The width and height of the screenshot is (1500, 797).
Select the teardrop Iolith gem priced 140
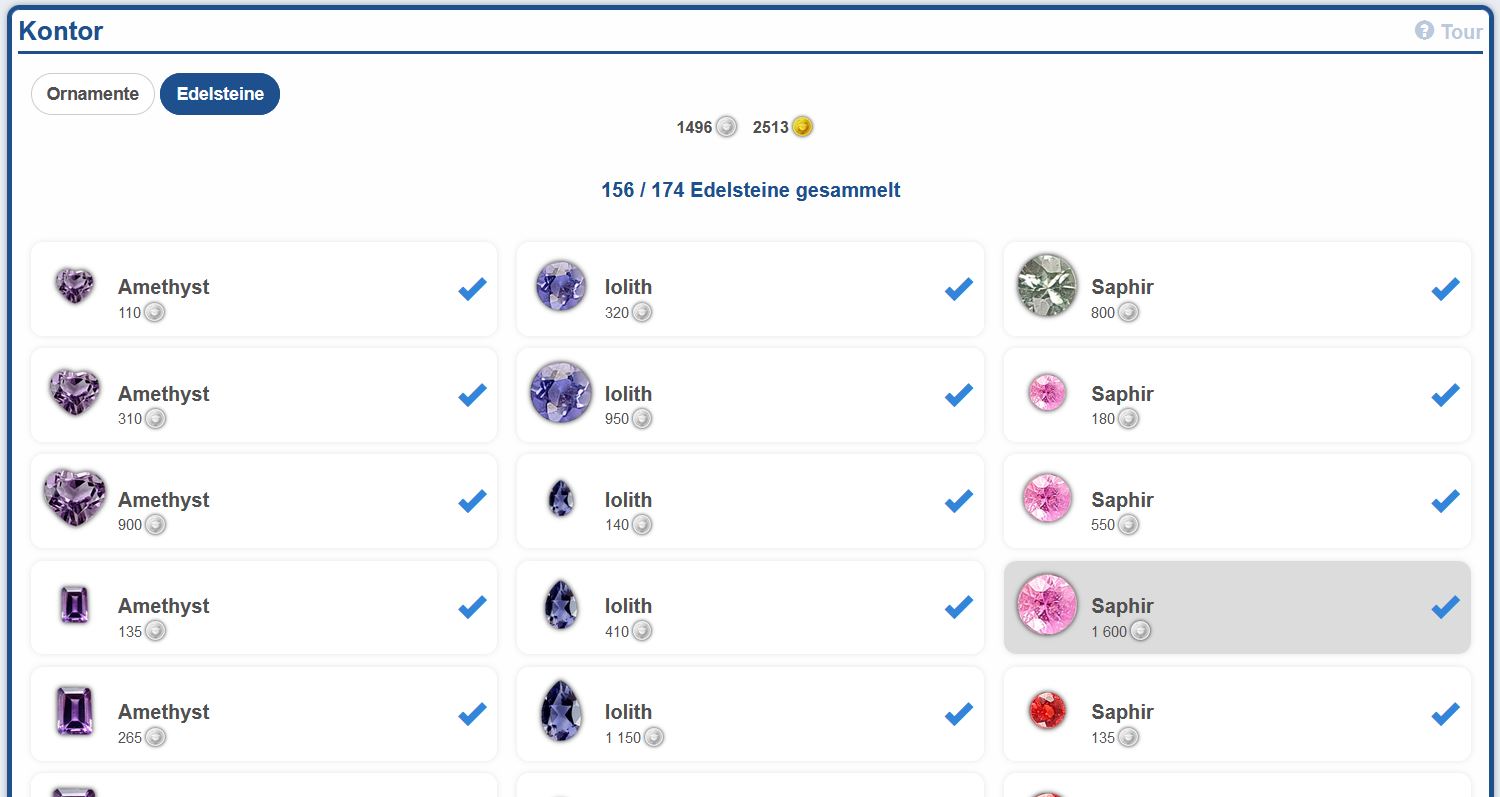point(561,498)
